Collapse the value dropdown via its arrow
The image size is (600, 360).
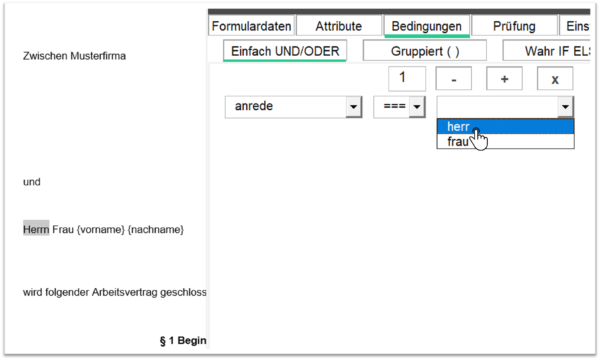[x=565, y=107]
